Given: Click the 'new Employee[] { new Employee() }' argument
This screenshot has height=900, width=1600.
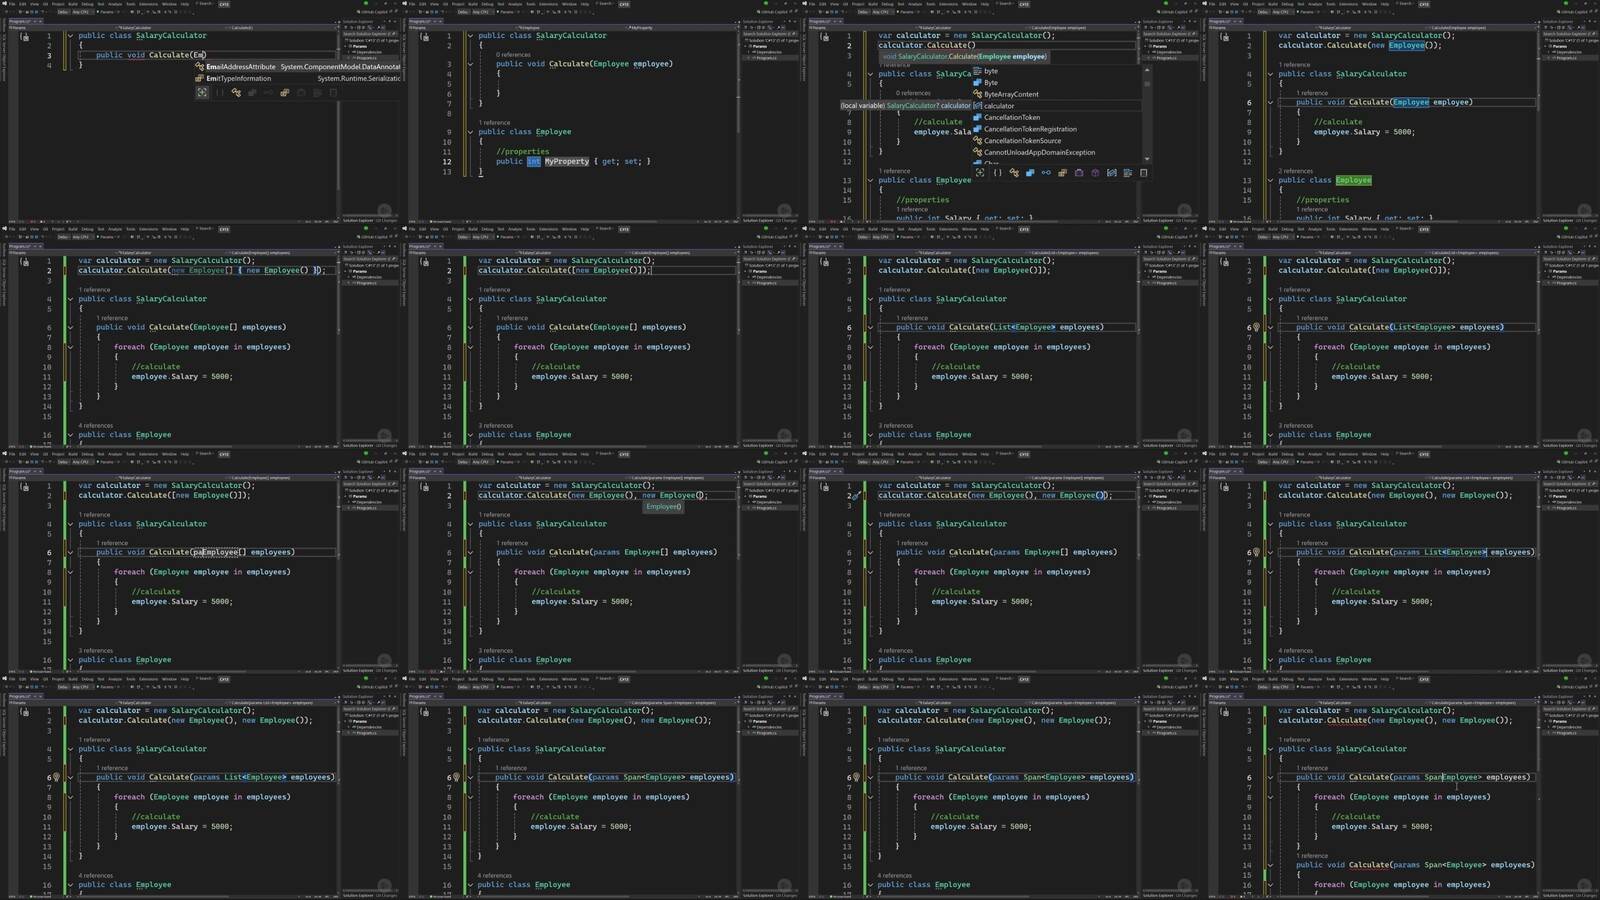Looking at the screenshot, I should (245, 270).
